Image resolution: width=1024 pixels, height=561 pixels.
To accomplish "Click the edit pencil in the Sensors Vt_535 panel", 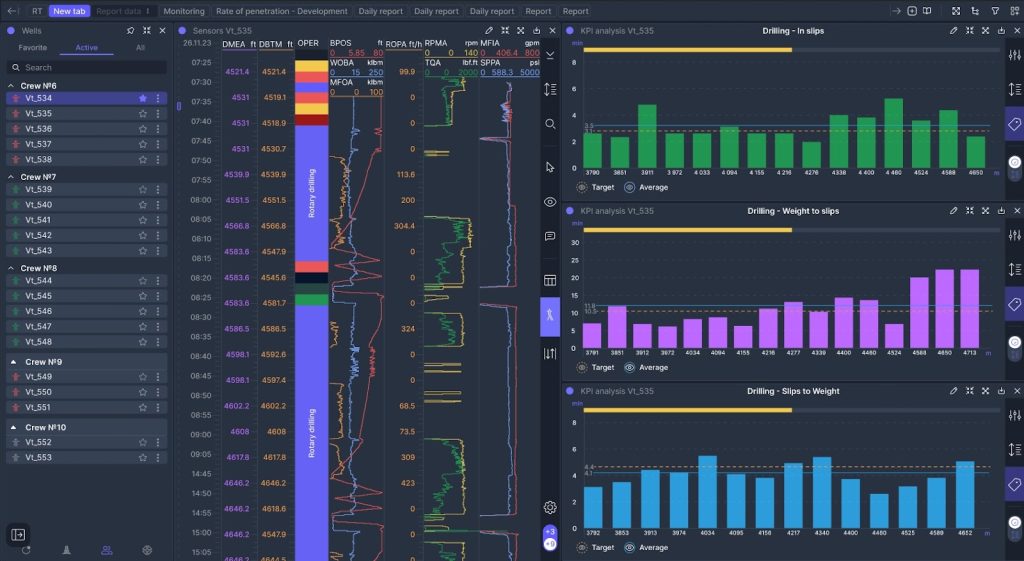I will 489,31.
